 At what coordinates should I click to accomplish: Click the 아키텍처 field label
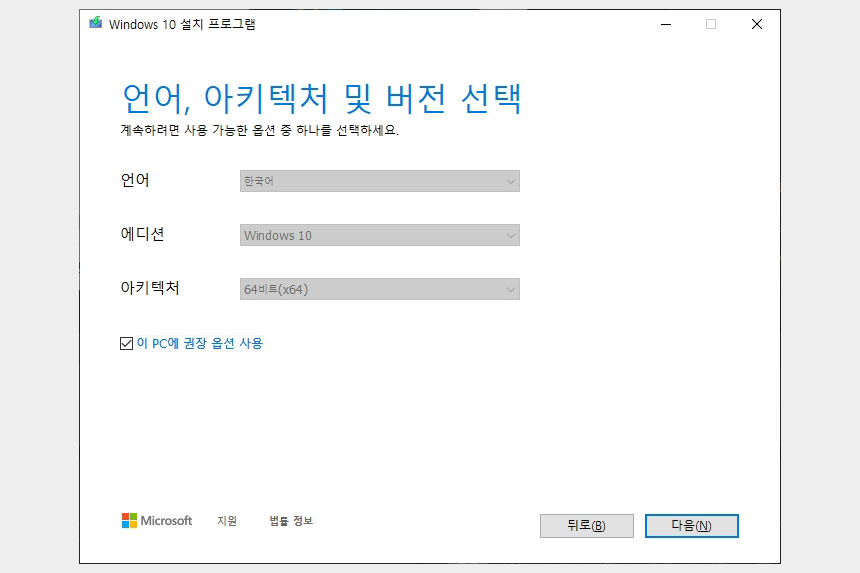click(150, 288)
